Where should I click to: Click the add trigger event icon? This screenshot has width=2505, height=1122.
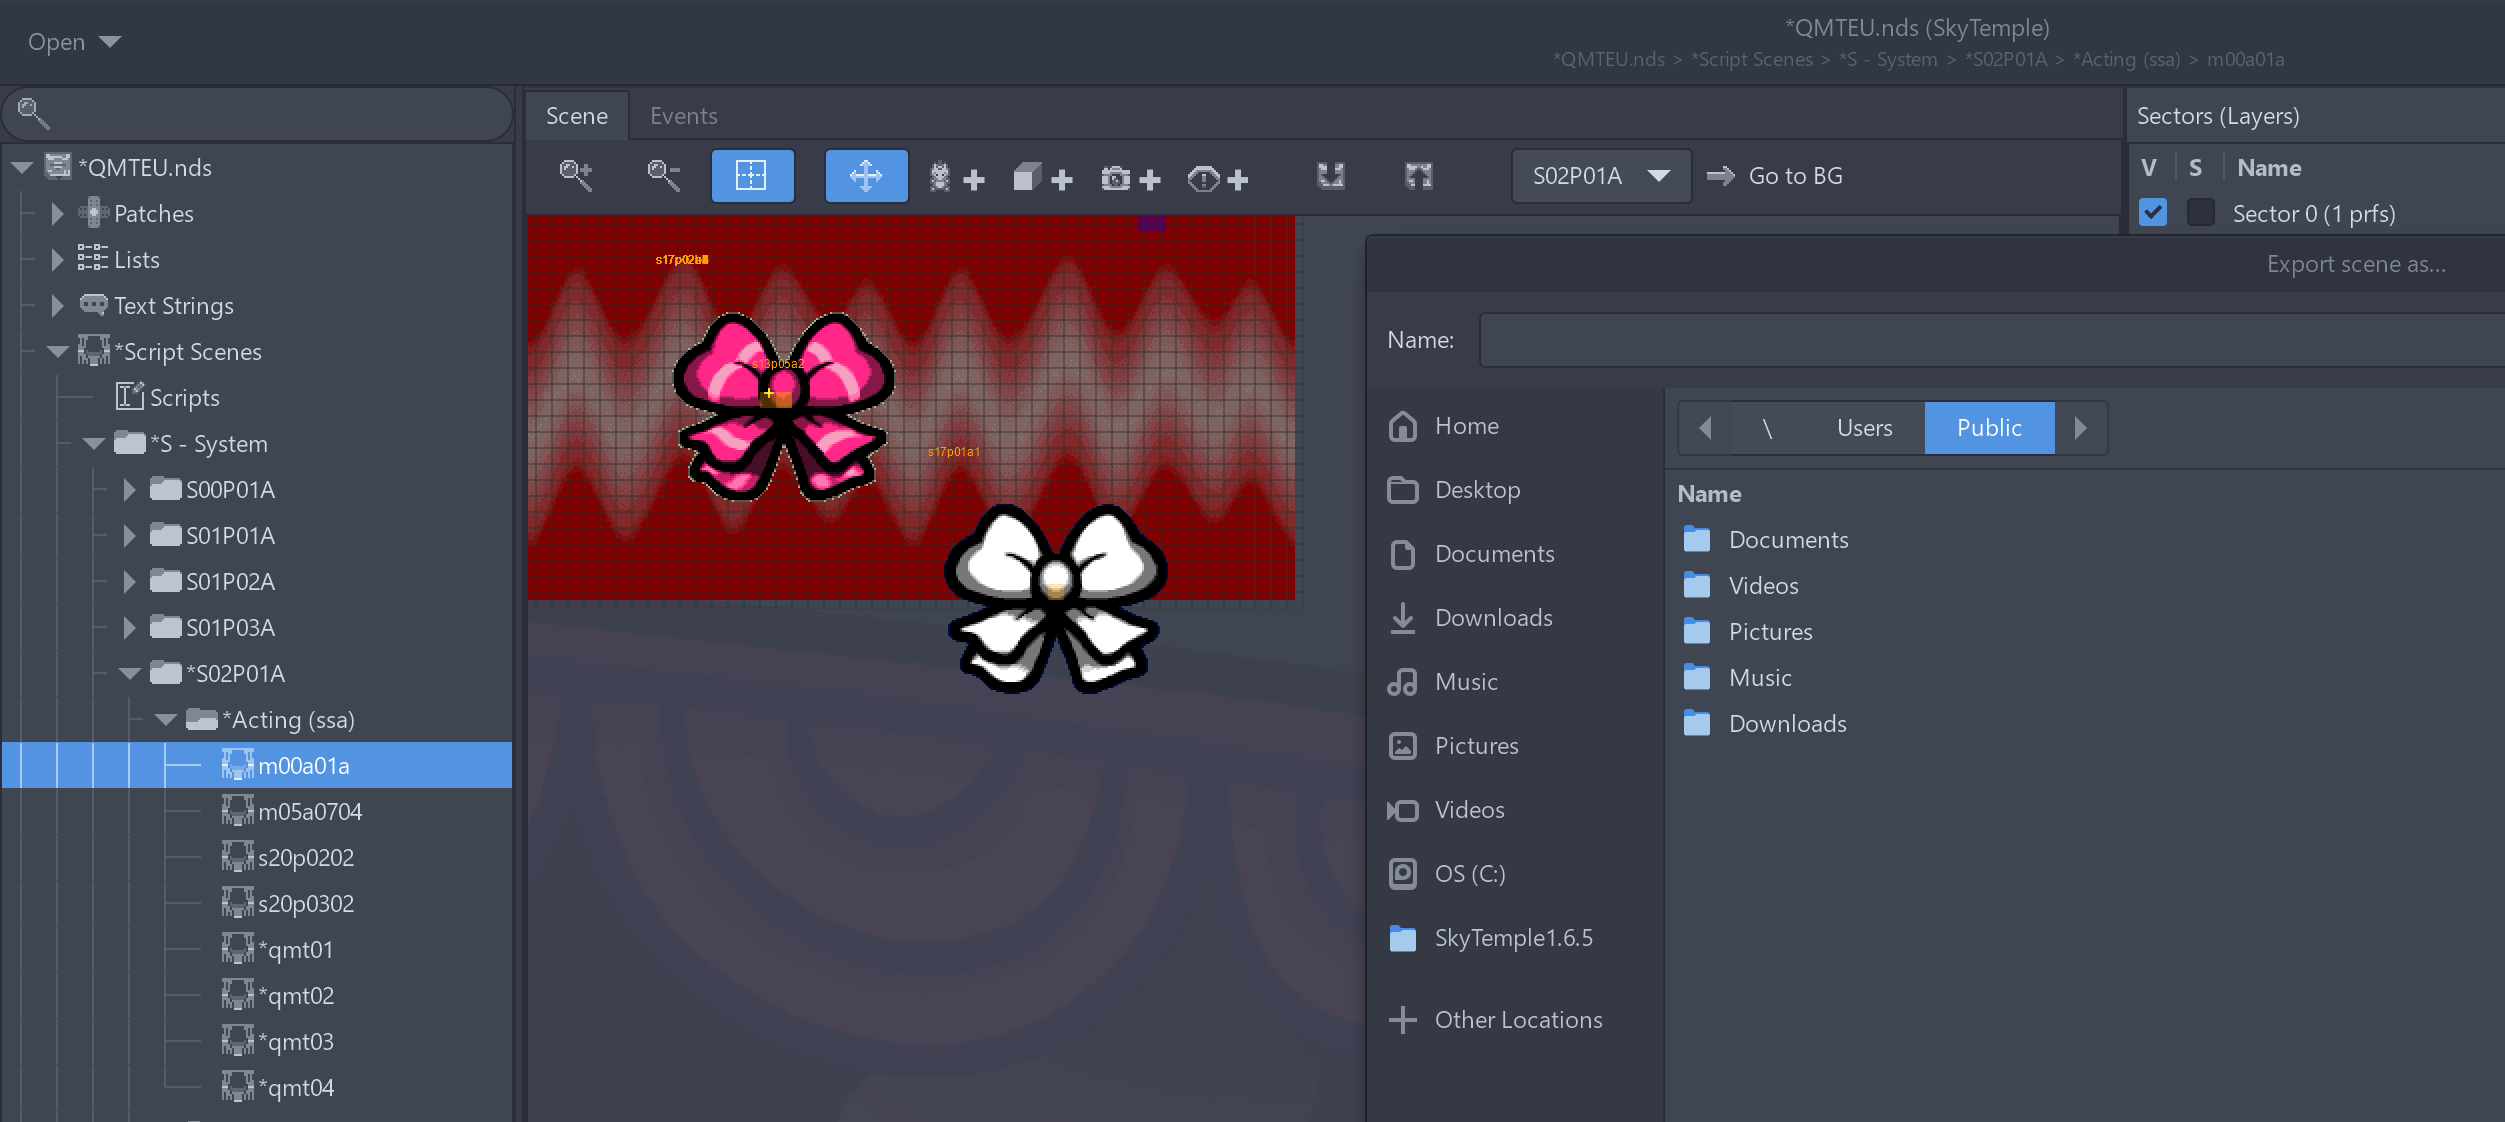[x=1217, y=178]
